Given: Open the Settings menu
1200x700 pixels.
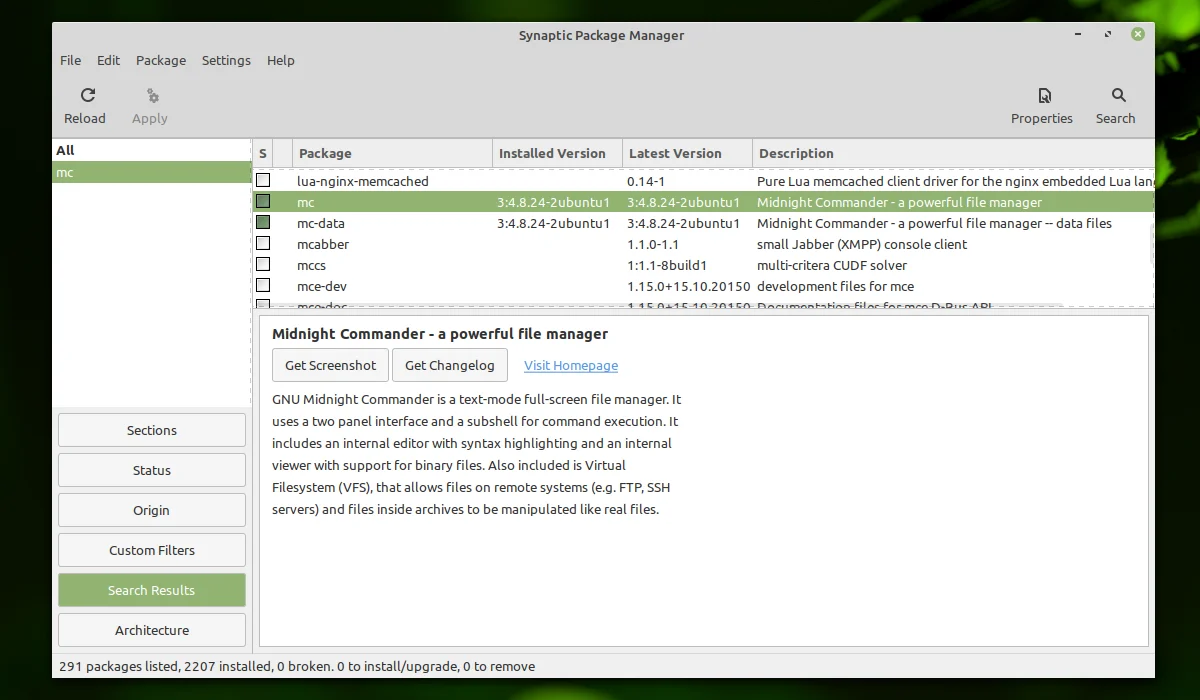Looking at the screenshot, I should click(x=226, y=60).
